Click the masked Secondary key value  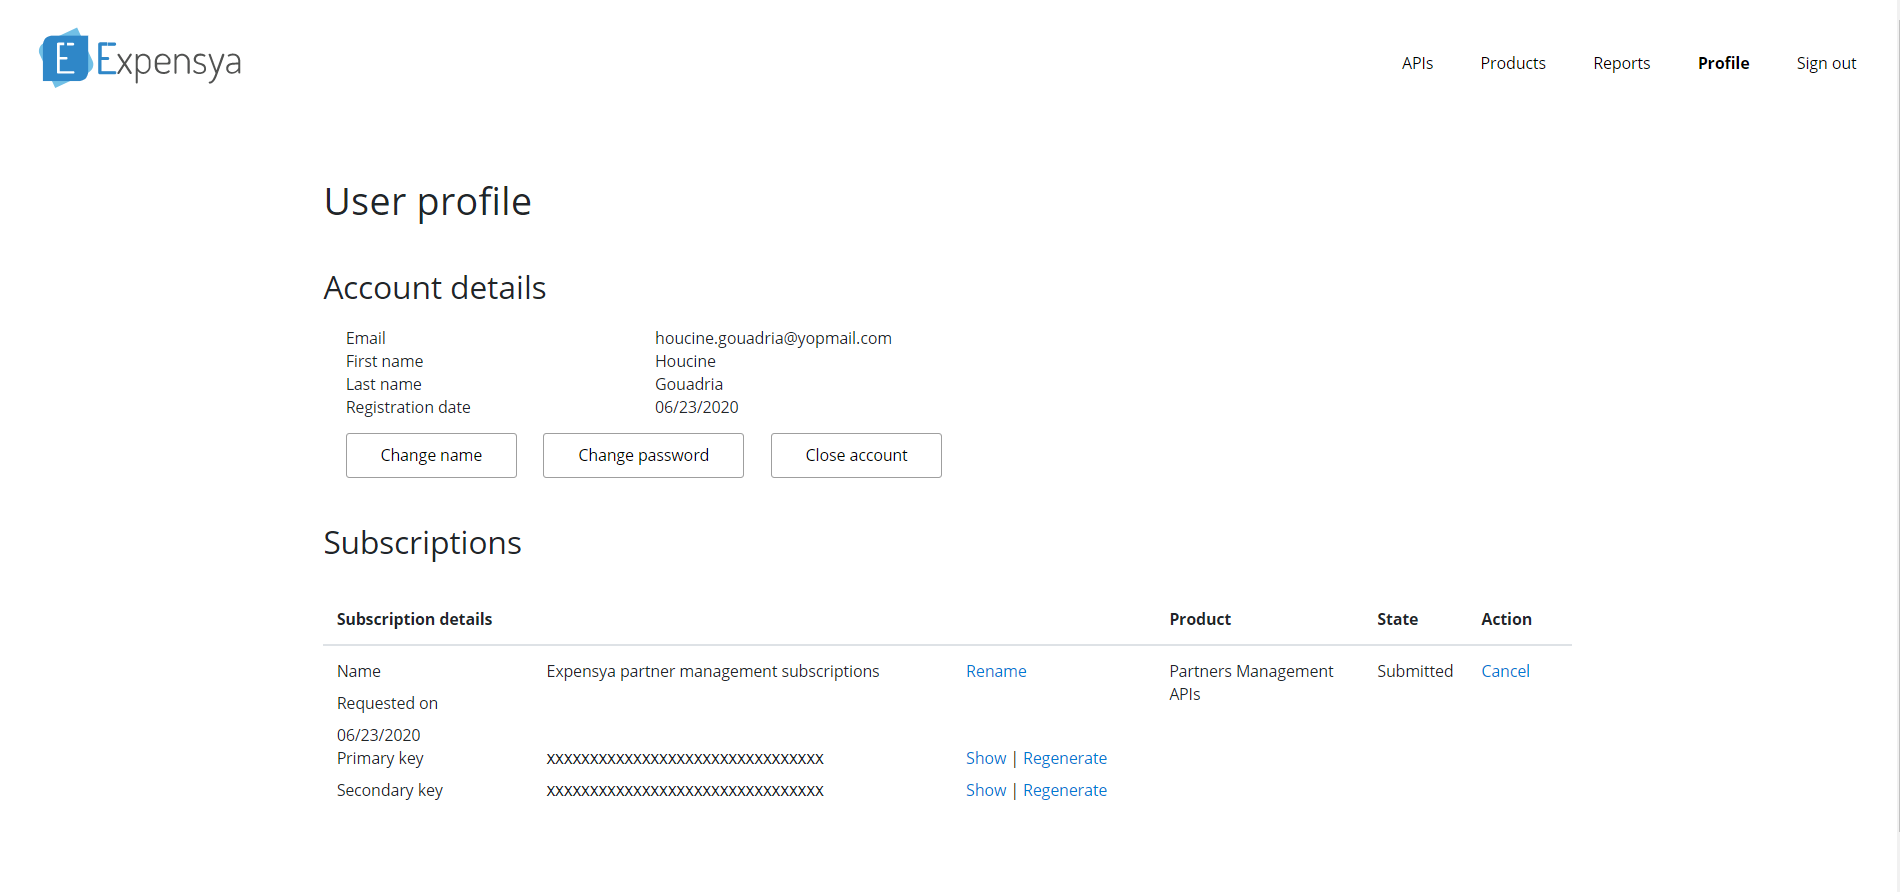tap(685, 791)
